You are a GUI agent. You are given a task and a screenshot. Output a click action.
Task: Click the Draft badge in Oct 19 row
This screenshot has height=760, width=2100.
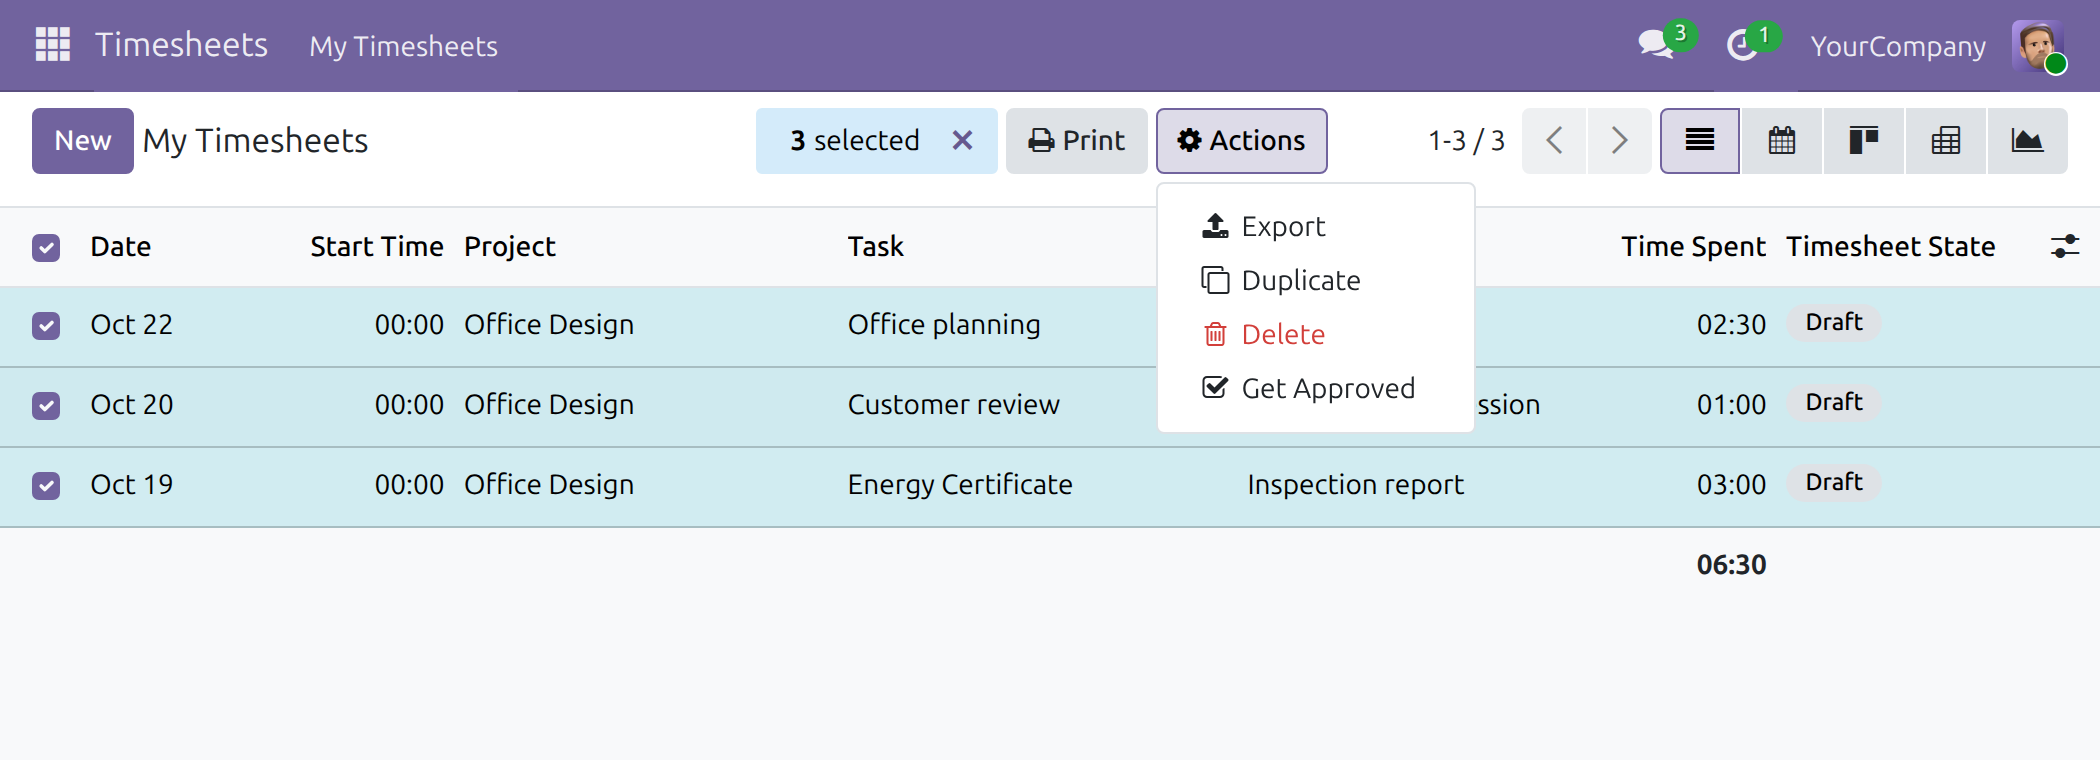pos(1834,482)
